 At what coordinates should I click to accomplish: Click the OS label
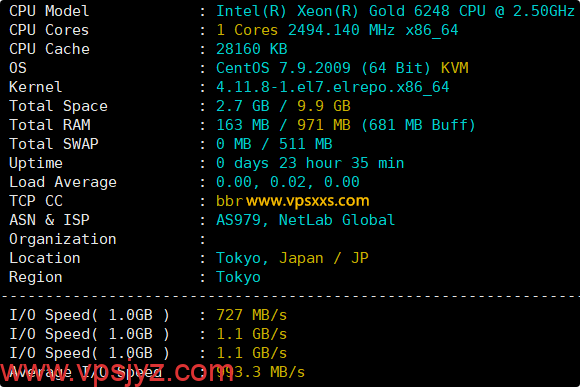point(18,68)
